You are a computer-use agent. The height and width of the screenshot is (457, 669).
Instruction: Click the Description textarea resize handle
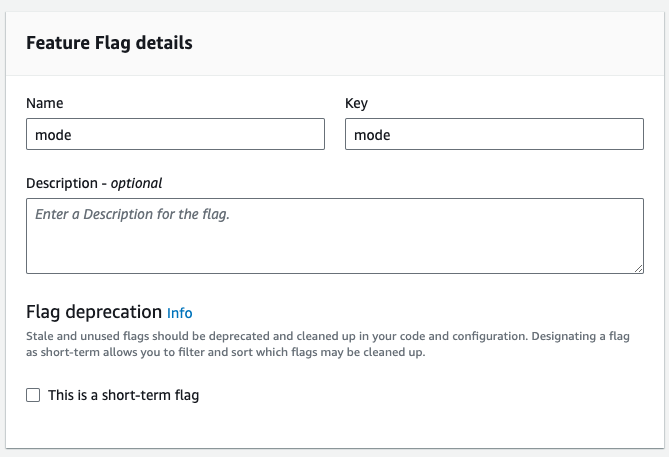pos(638,268)
